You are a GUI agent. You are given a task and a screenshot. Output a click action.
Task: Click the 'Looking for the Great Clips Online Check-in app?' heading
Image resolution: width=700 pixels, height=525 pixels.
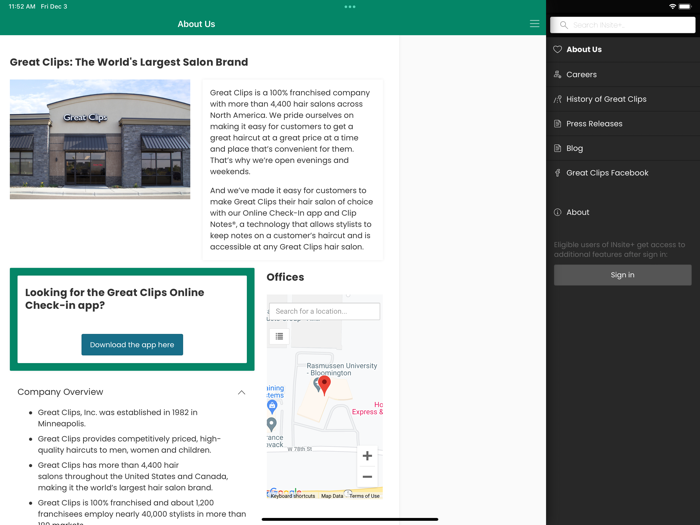[x=115, y=299]
